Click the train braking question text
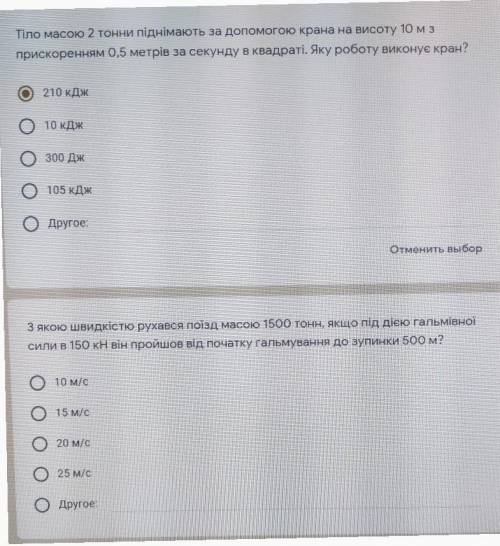500x546 pixels. [x=251, y=333]
